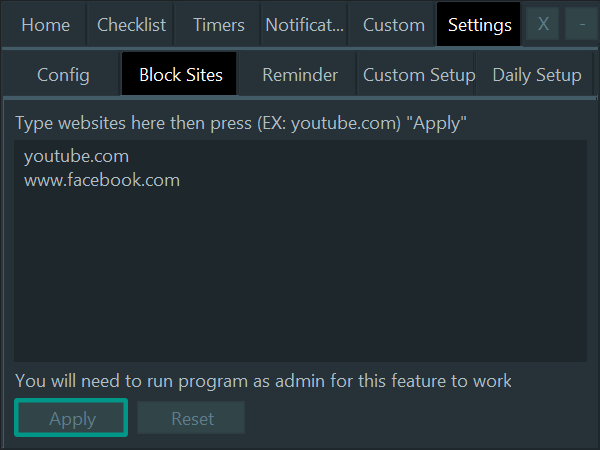Open the Home tab

[x=45, y=25]
